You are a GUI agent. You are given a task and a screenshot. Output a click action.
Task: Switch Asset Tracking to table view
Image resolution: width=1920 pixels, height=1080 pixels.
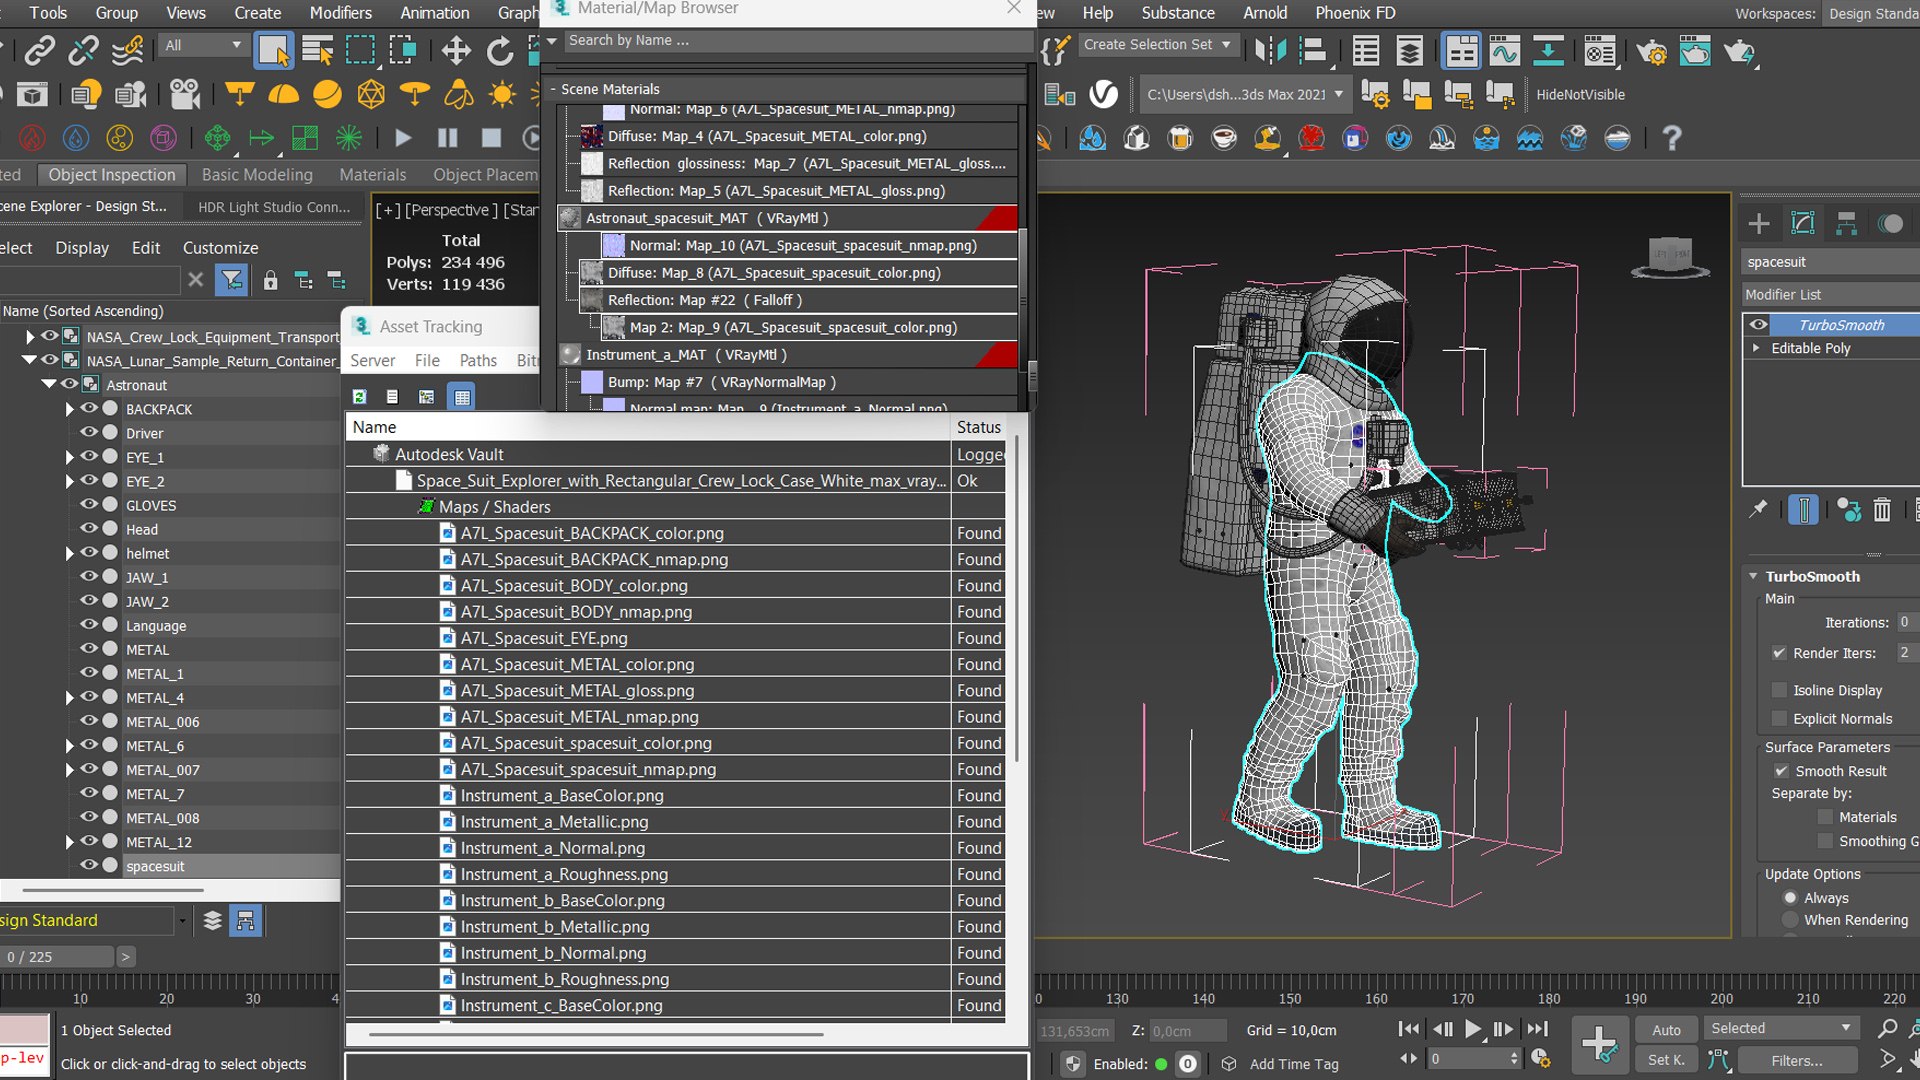461,397
